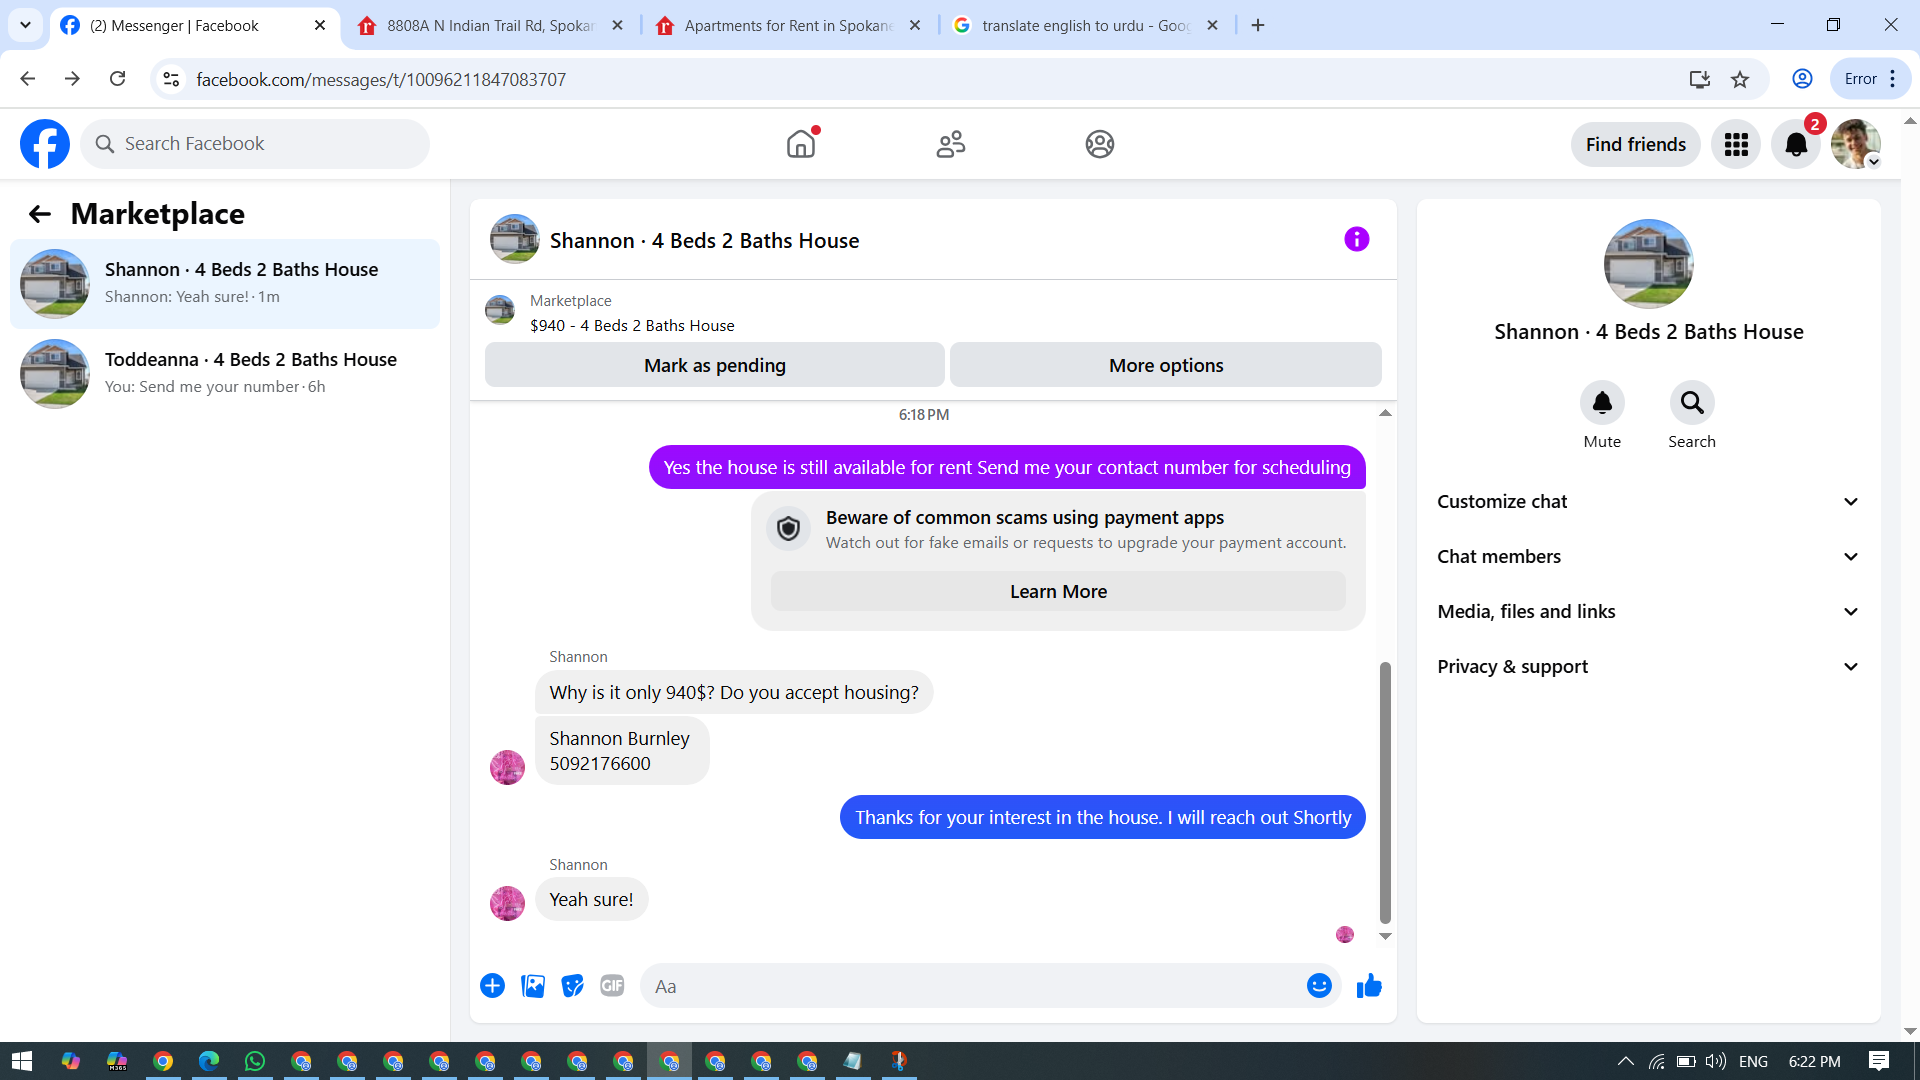The image size is (1920, 1080).
Task: Open Chrome Error menu button
Action: coord(1870,79)
